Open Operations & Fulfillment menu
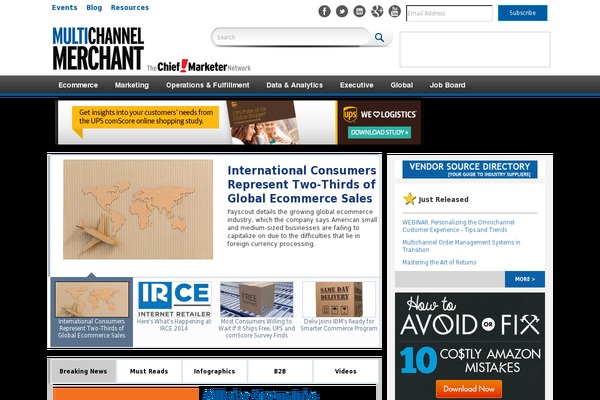 pyautogui.click(x=207, y=85)
